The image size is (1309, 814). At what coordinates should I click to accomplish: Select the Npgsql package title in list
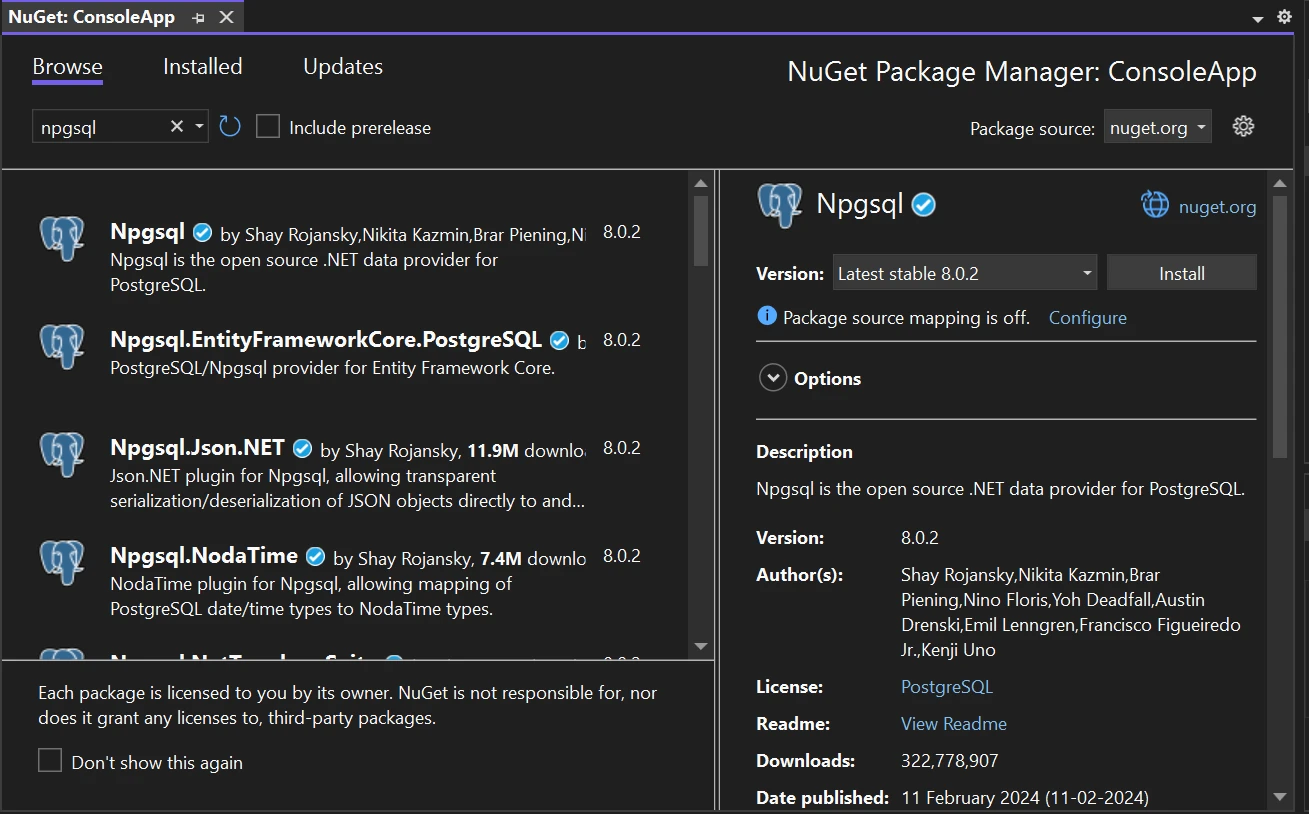(x=147, y=232)
